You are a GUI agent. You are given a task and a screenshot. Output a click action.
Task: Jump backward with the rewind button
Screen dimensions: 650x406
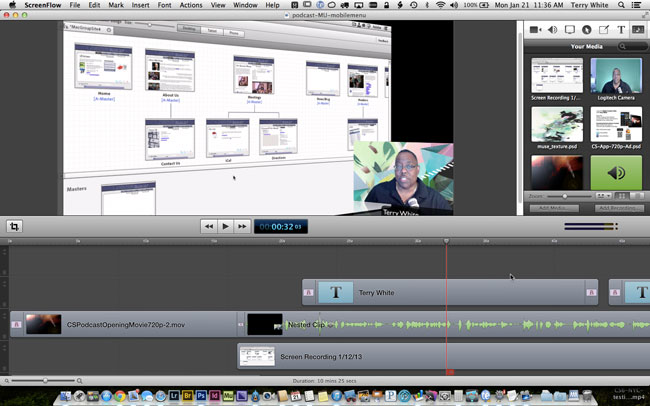click(209, 226)
